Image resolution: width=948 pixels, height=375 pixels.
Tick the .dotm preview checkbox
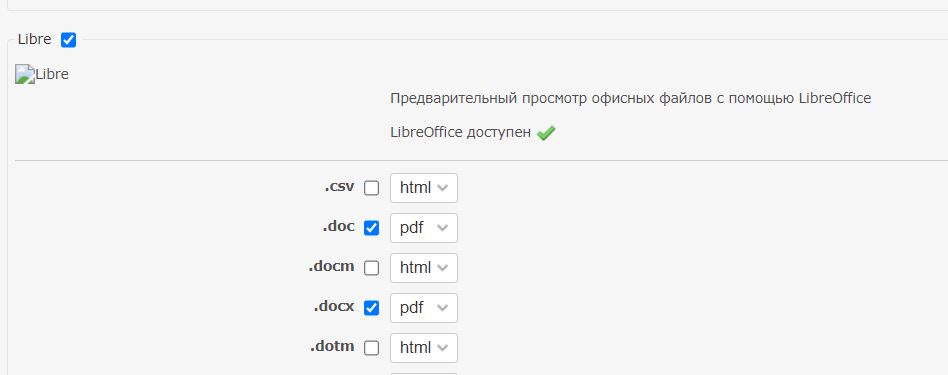point(371,348)
